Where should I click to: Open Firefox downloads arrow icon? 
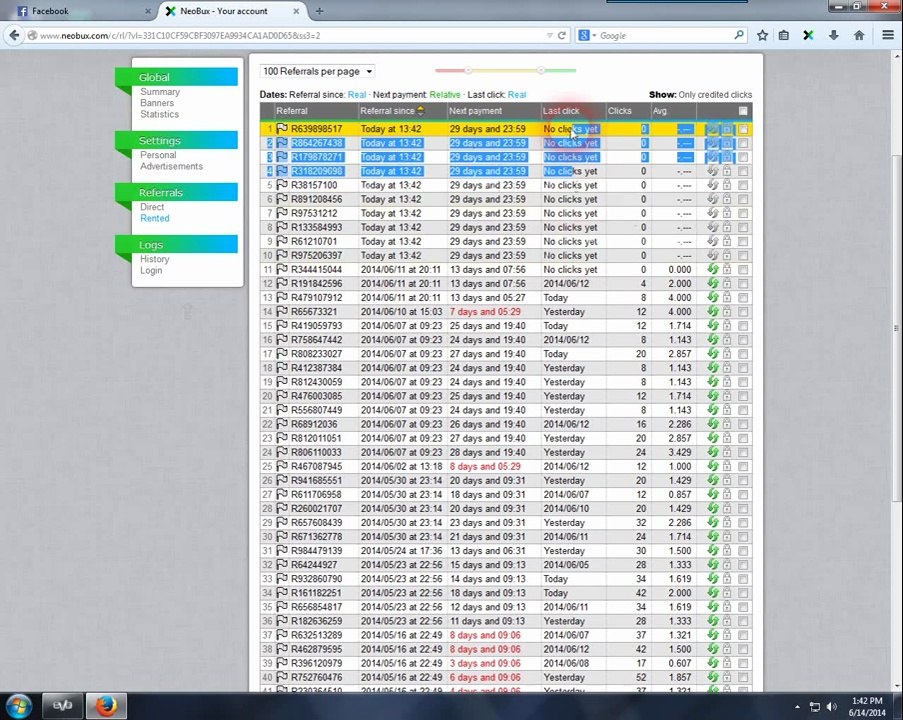(x=833, y=35)
